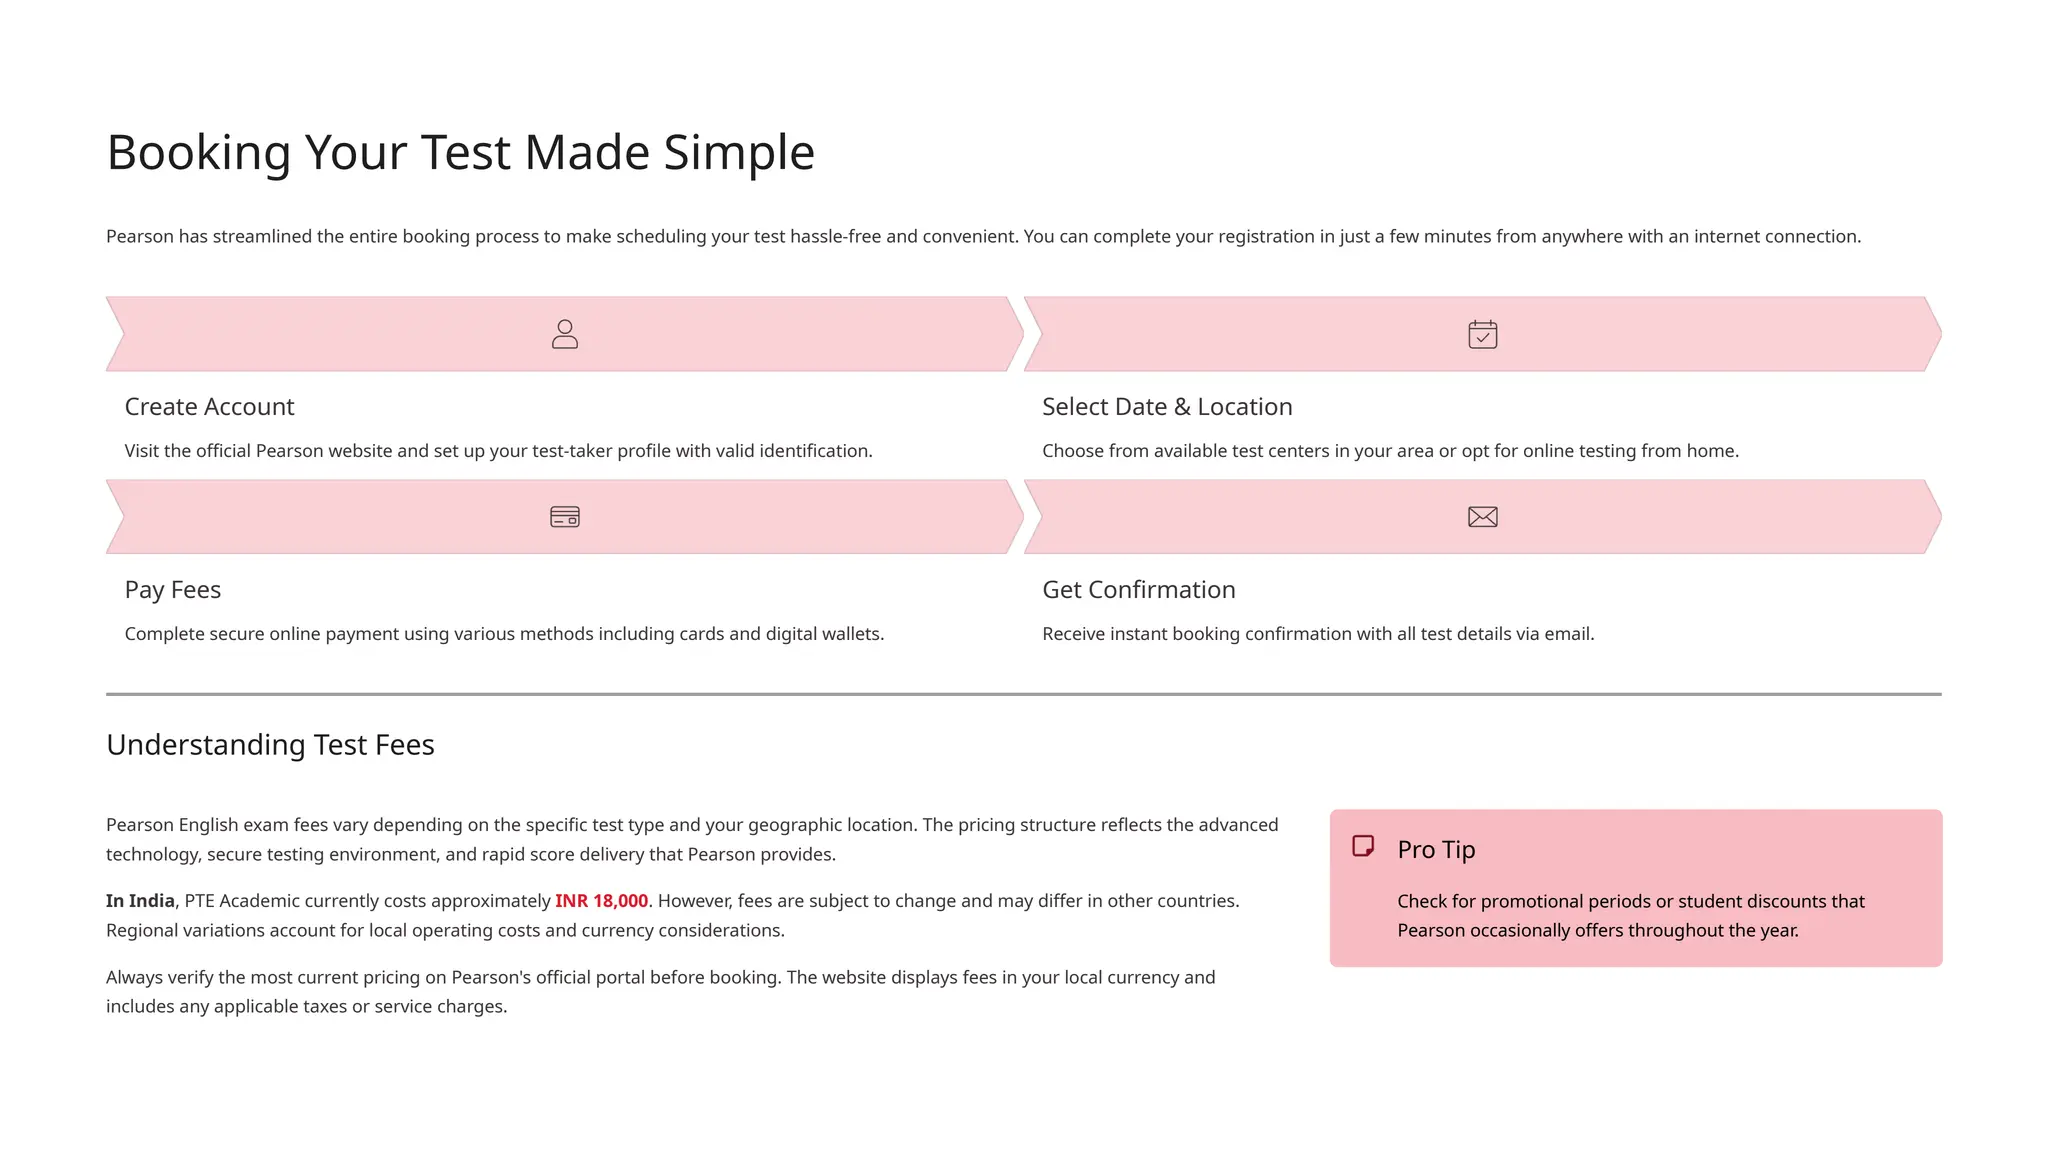Click the Pay Fees step title

click(173, 590)
